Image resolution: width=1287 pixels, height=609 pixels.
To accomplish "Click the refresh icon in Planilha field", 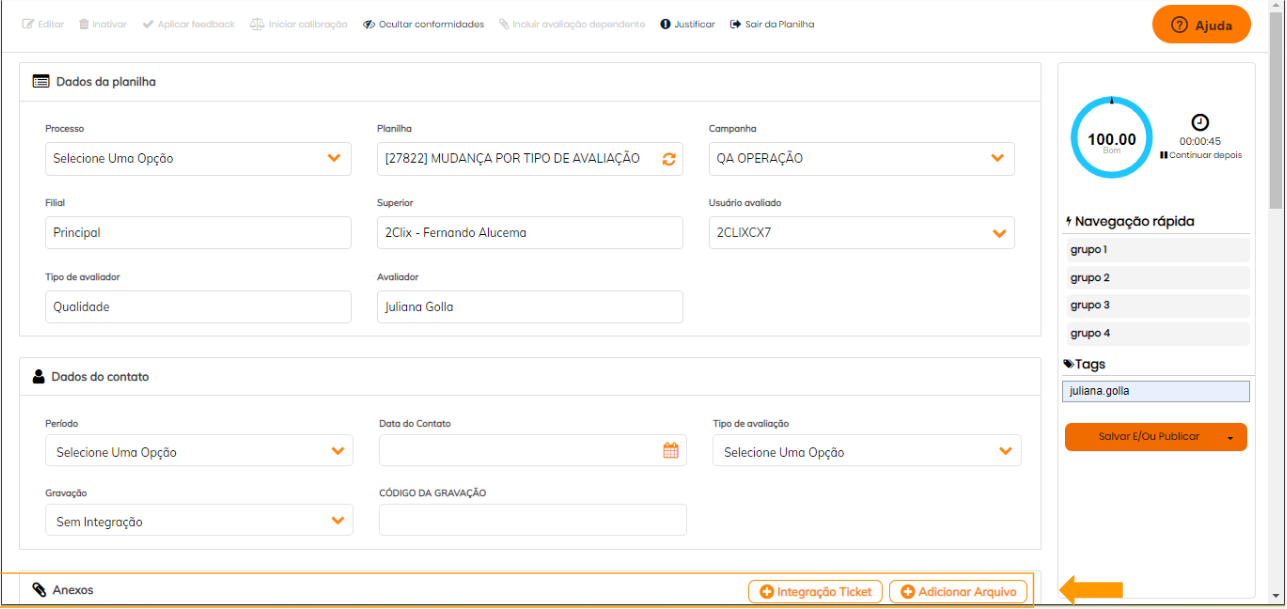I will click(669, 159).
